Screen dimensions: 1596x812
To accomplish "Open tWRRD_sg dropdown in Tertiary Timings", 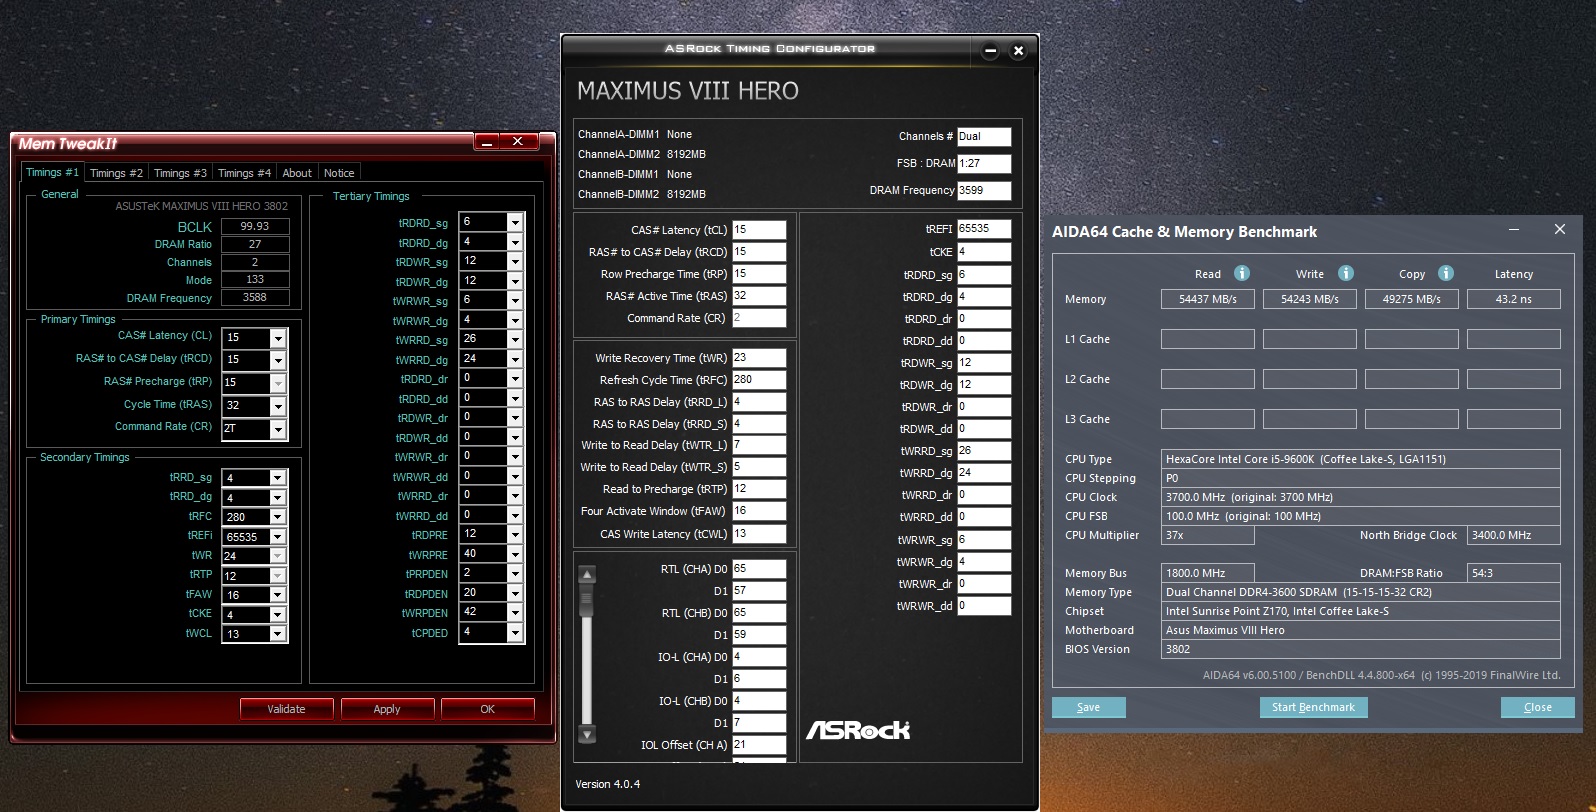I will tap(515, 339).
